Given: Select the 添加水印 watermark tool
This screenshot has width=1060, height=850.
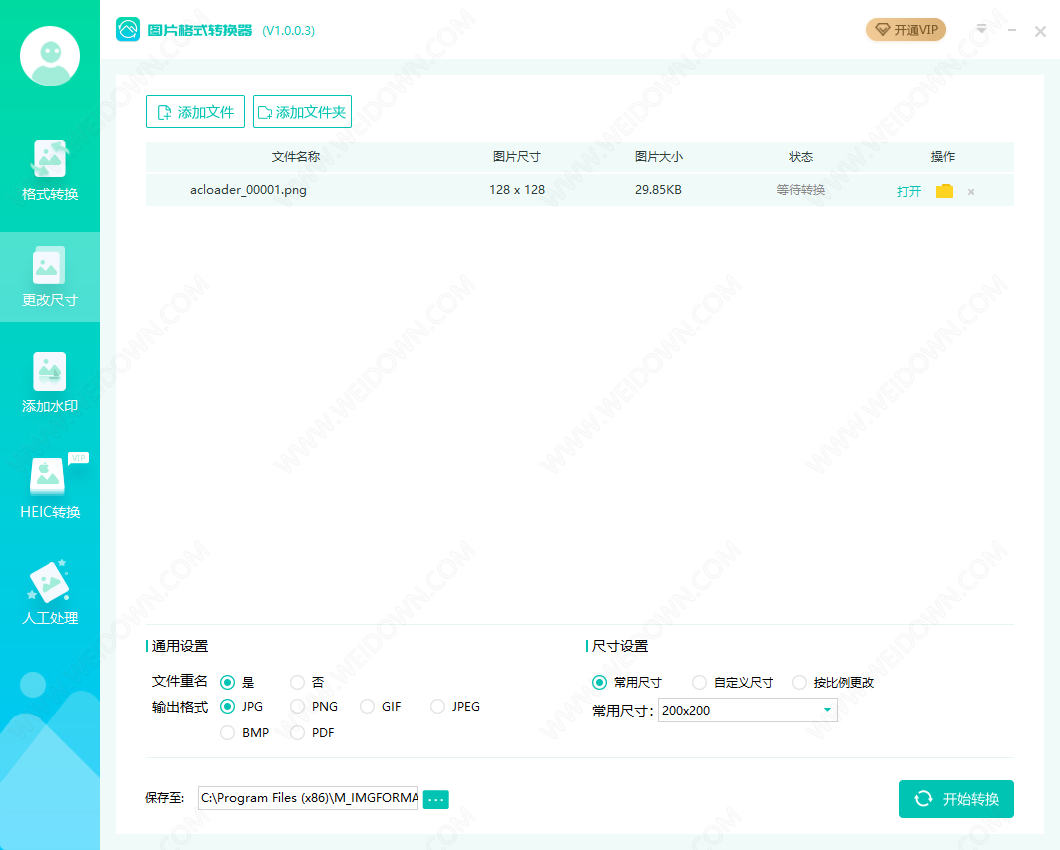Looking at the screenshot, I should click(x=50, y=382).
